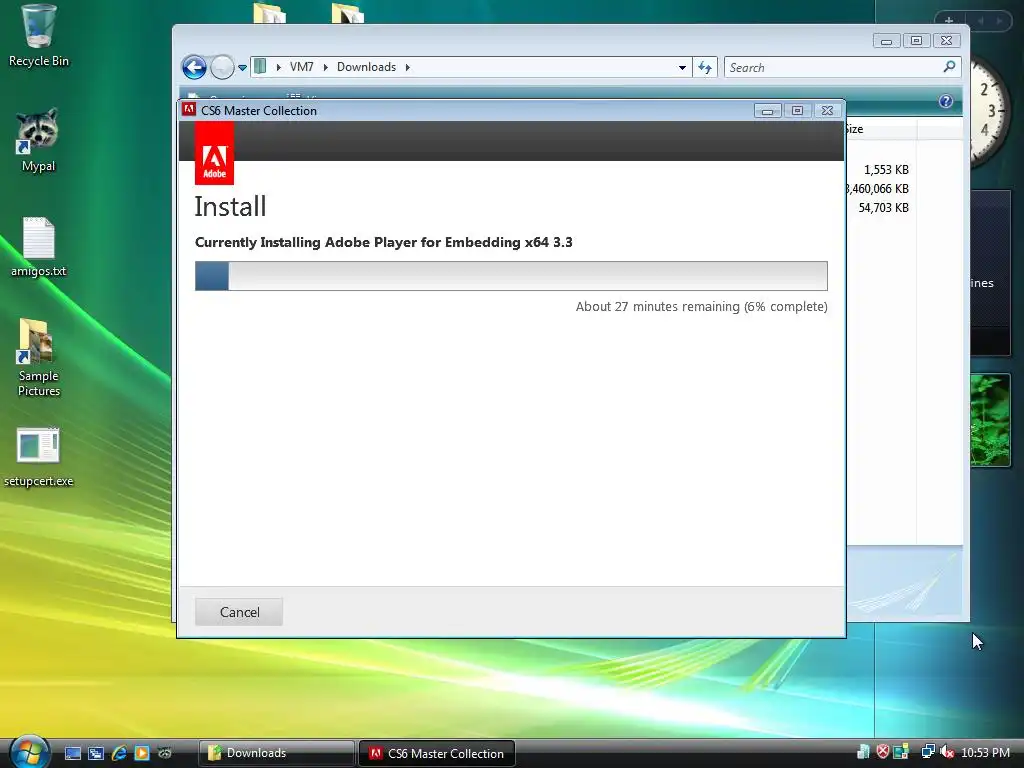Expand the arrow before VM7 in breadcrumb
Screen dimensions: 1024x768
(279, 67)
